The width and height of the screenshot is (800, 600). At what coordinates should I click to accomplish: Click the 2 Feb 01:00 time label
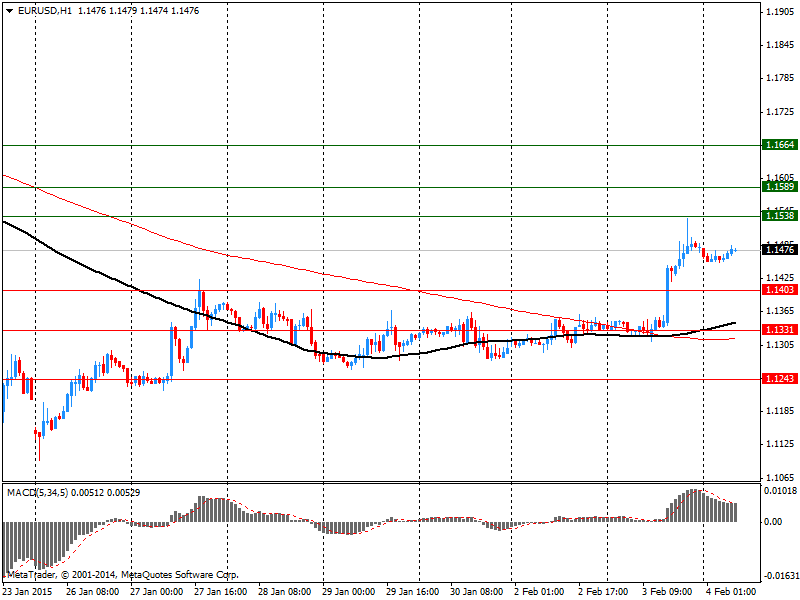(539, 592)
